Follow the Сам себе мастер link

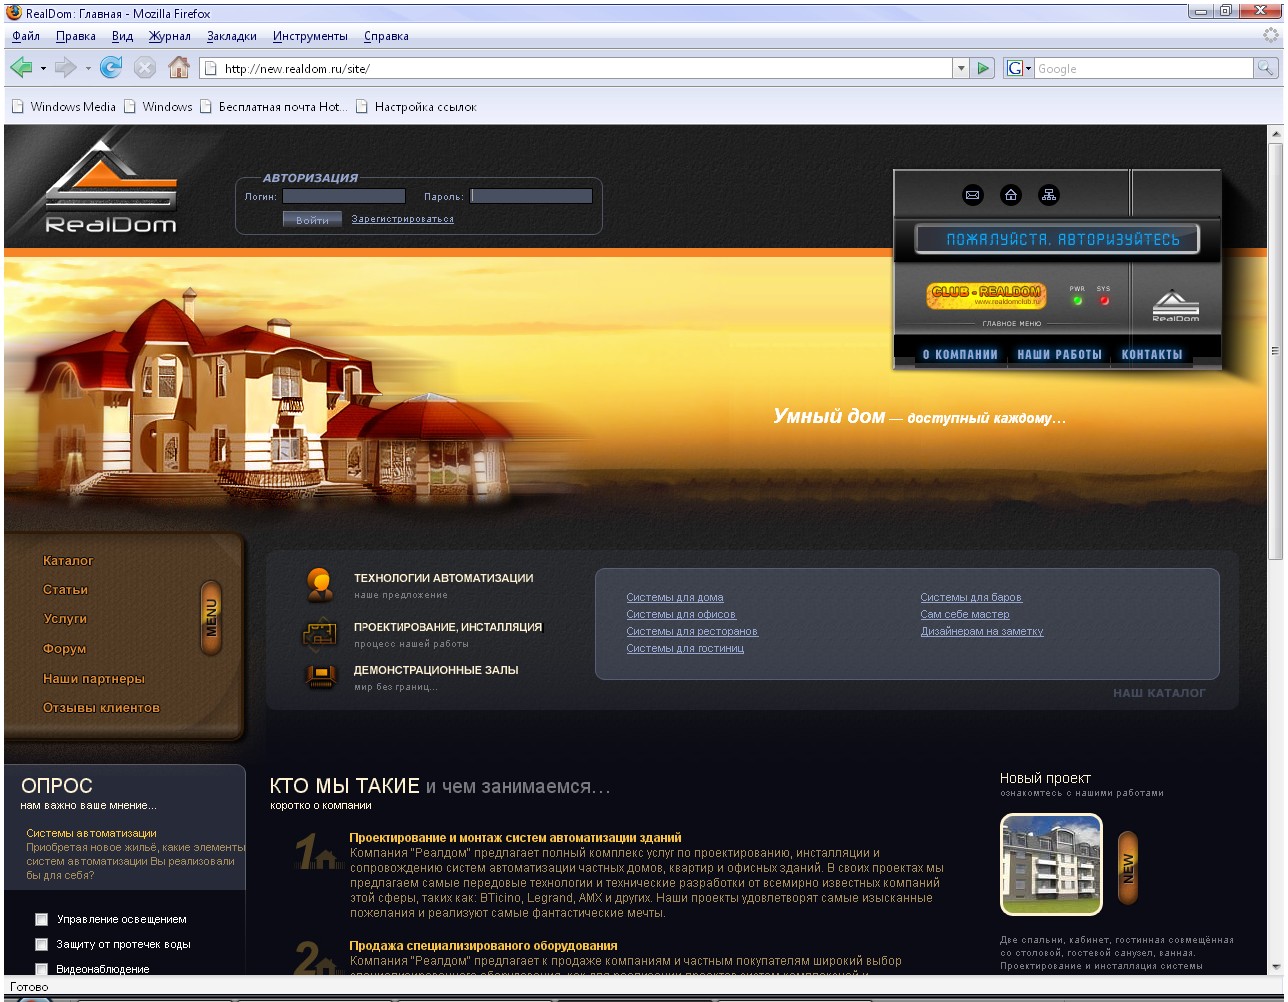[965, 615]
